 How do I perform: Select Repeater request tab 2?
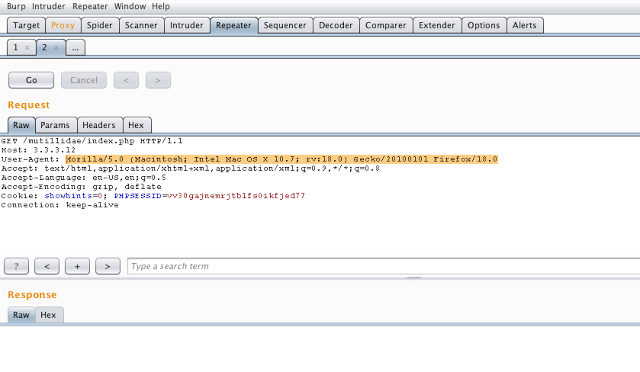[44, 47]
